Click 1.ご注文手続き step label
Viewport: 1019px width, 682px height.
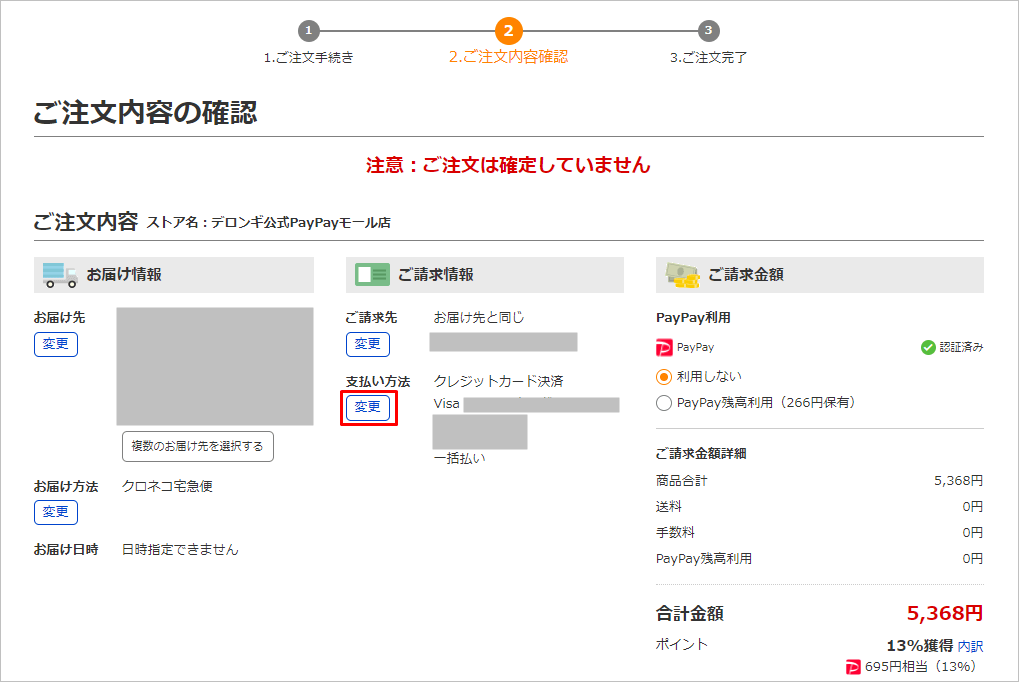pyautogui.click(x=309, y=58)
